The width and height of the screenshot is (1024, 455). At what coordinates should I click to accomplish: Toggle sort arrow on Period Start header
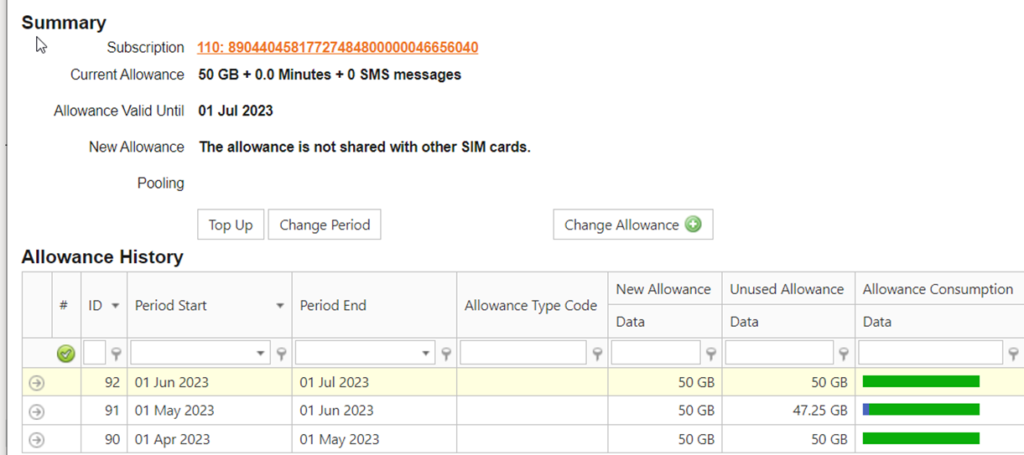(280, 306)
